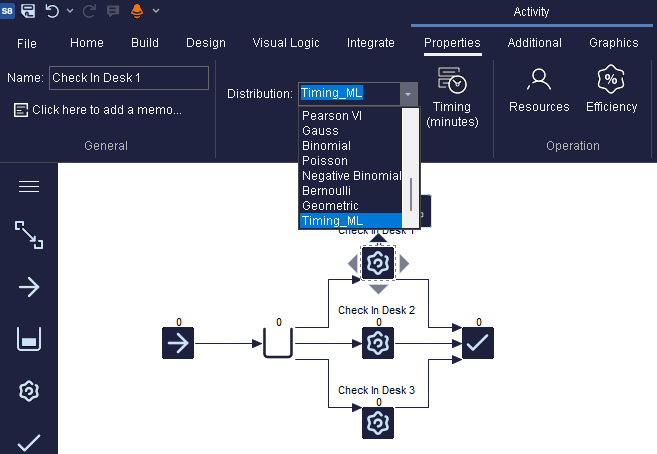Click the Start Point arrow object on canvas
657x454 pixels.
tap(178, 343)
